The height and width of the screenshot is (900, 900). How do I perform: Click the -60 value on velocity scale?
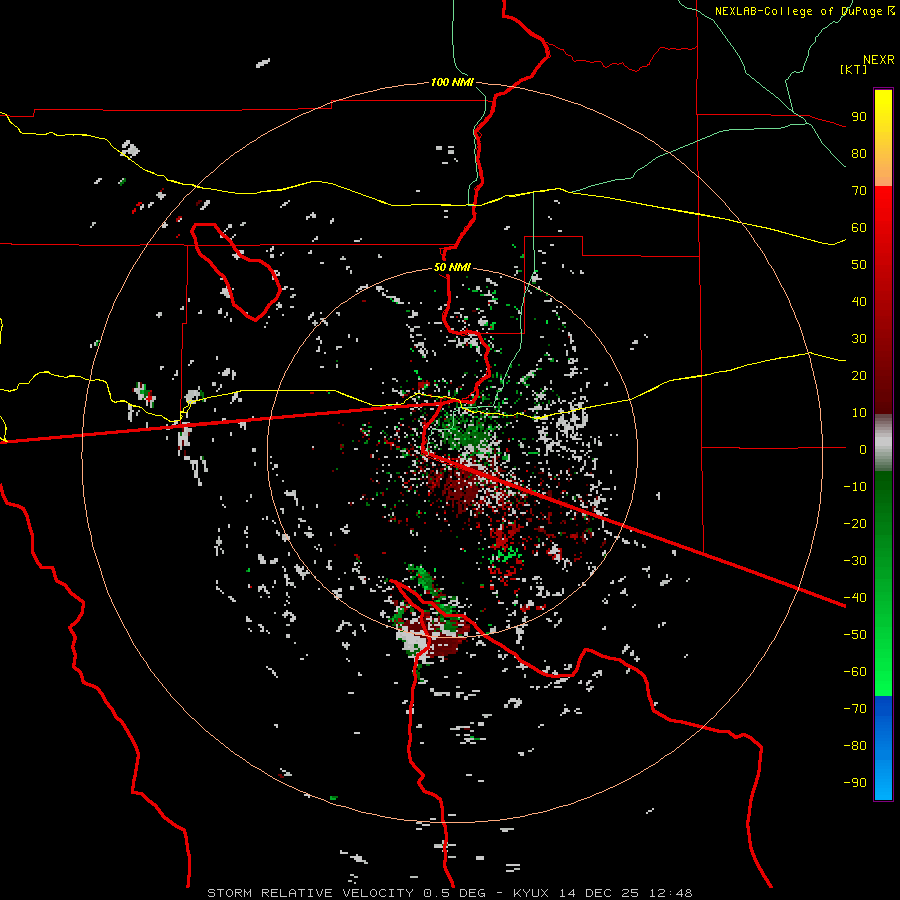click(x=855, y=672)
